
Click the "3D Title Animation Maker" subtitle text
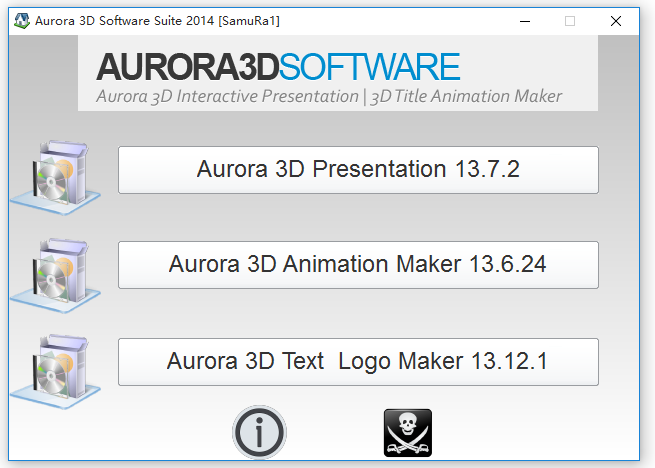[465, 97]
